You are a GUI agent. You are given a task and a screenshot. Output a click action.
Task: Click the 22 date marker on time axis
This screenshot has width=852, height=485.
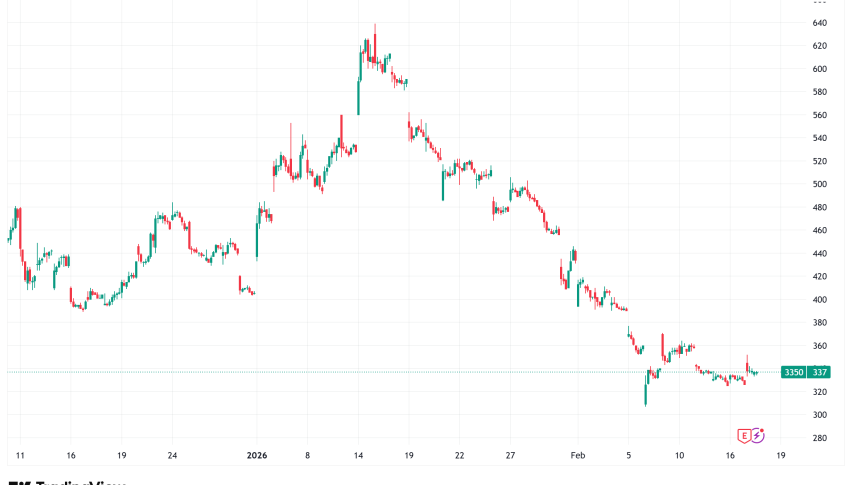pyautogui.click(x=460, y=455)
